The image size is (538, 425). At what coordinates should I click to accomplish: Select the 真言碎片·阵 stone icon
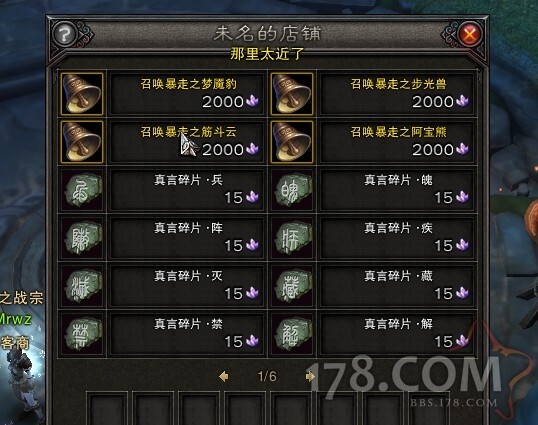(82, 238)
